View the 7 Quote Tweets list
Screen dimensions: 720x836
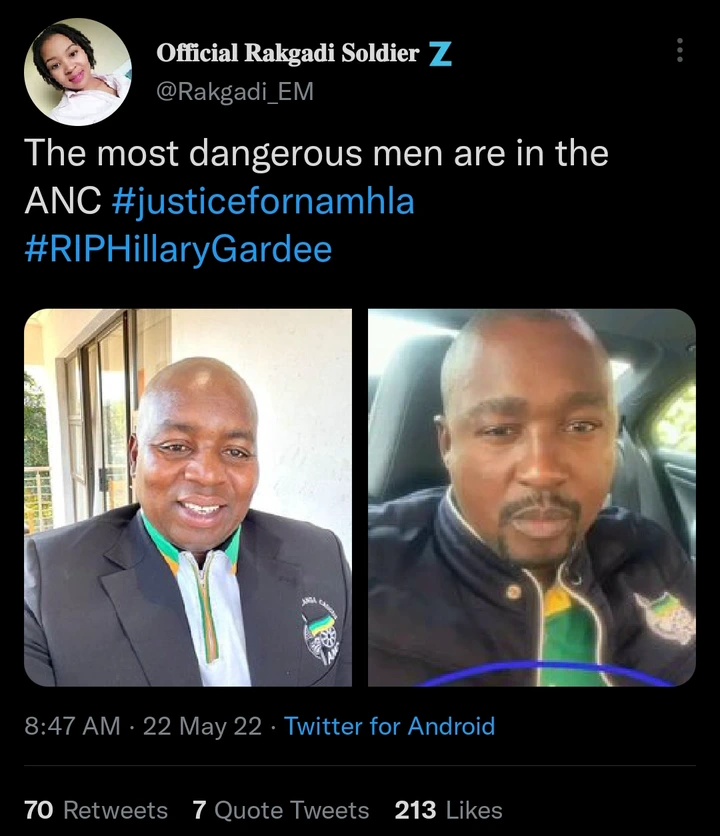(x=281, y=810)
